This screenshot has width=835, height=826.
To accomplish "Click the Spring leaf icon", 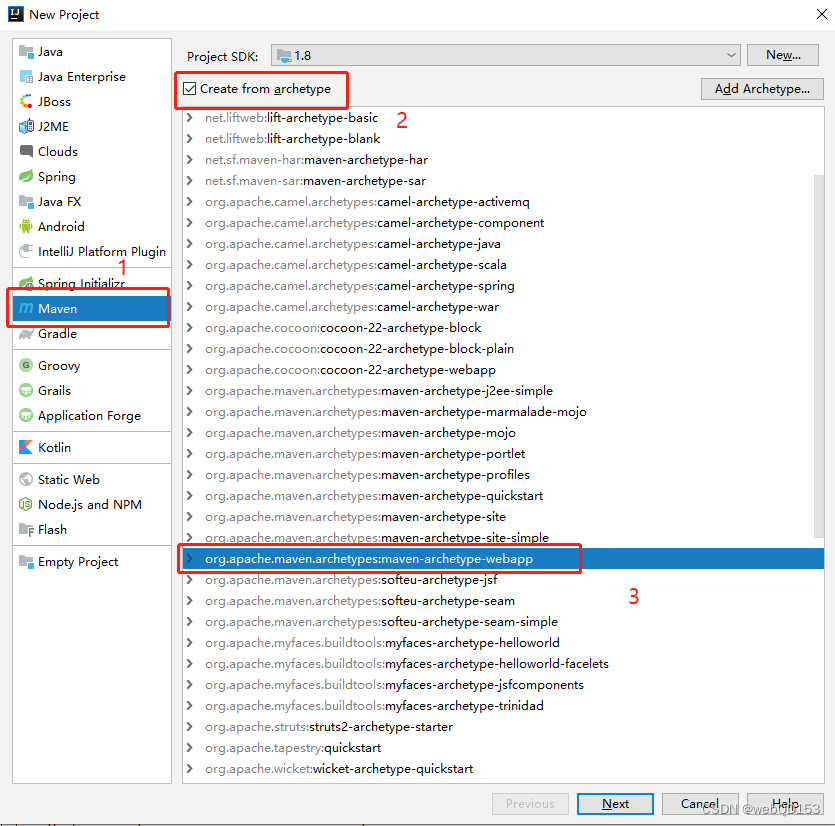I will tap(26, 176).
